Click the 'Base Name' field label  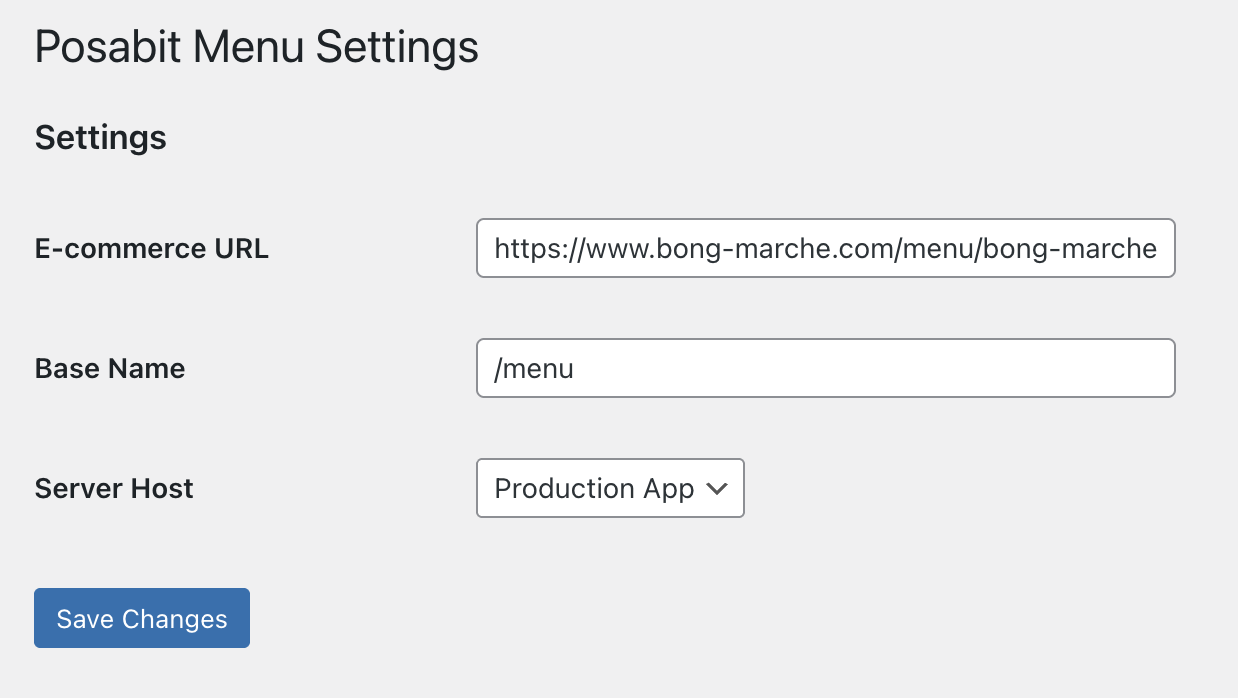[110, 369]
